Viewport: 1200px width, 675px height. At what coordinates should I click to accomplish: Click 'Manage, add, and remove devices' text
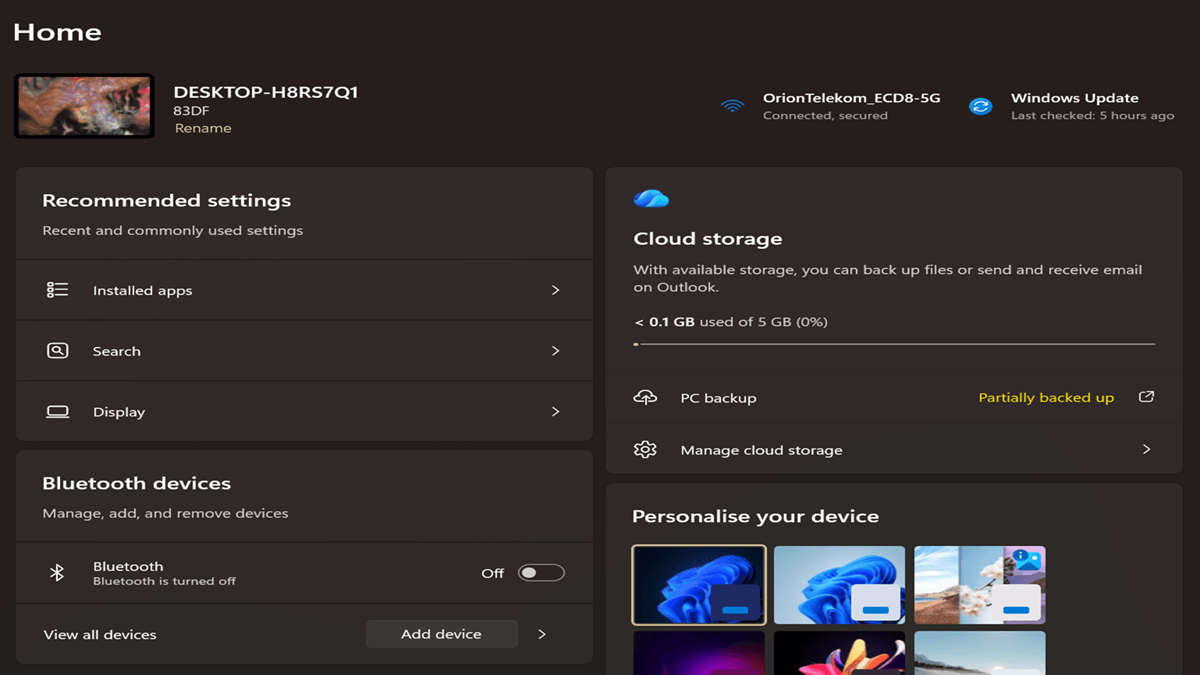[165, 513]
